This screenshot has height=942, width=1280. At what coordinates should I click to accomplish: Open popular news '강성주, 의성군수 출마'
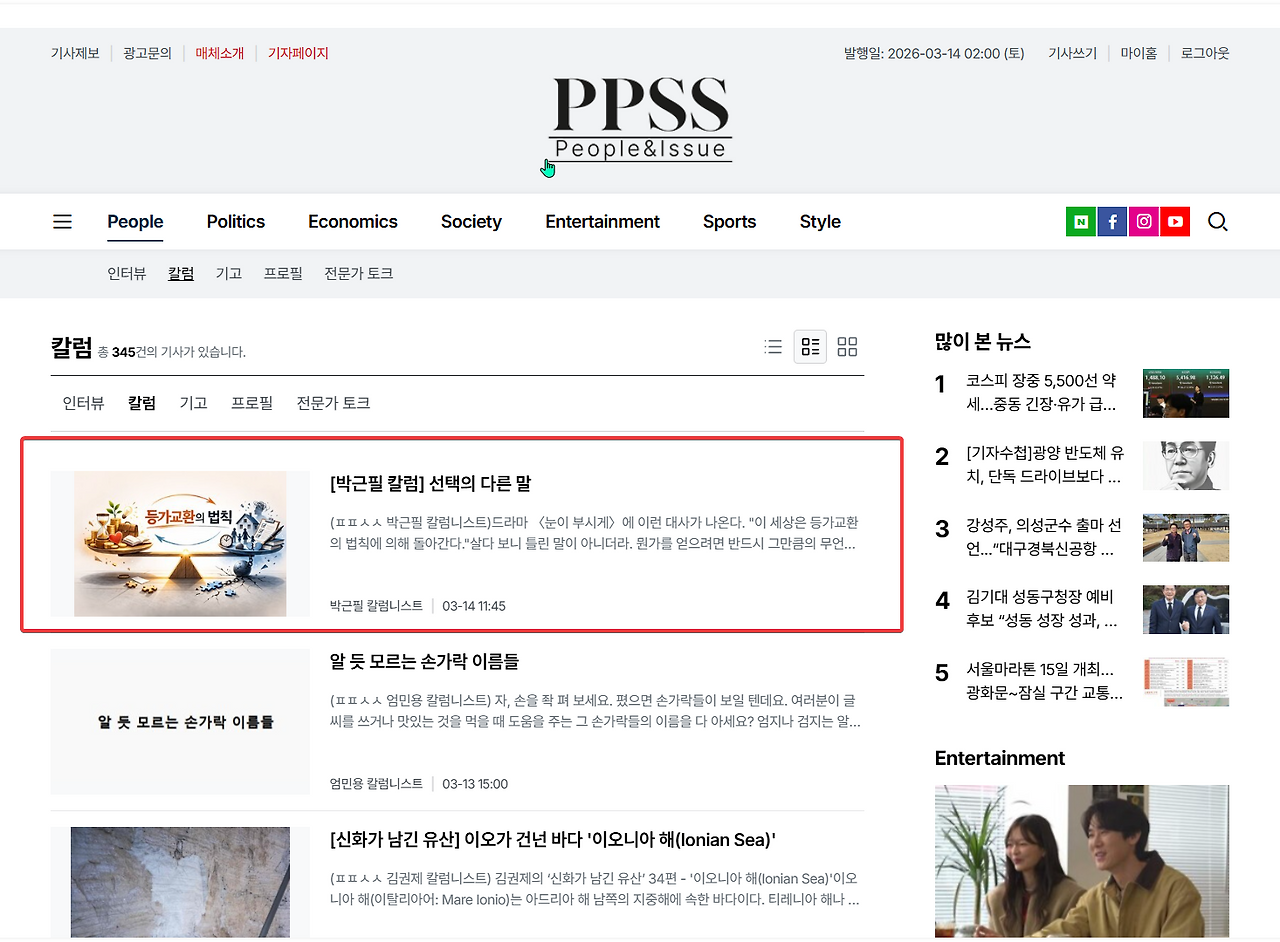1044,538
